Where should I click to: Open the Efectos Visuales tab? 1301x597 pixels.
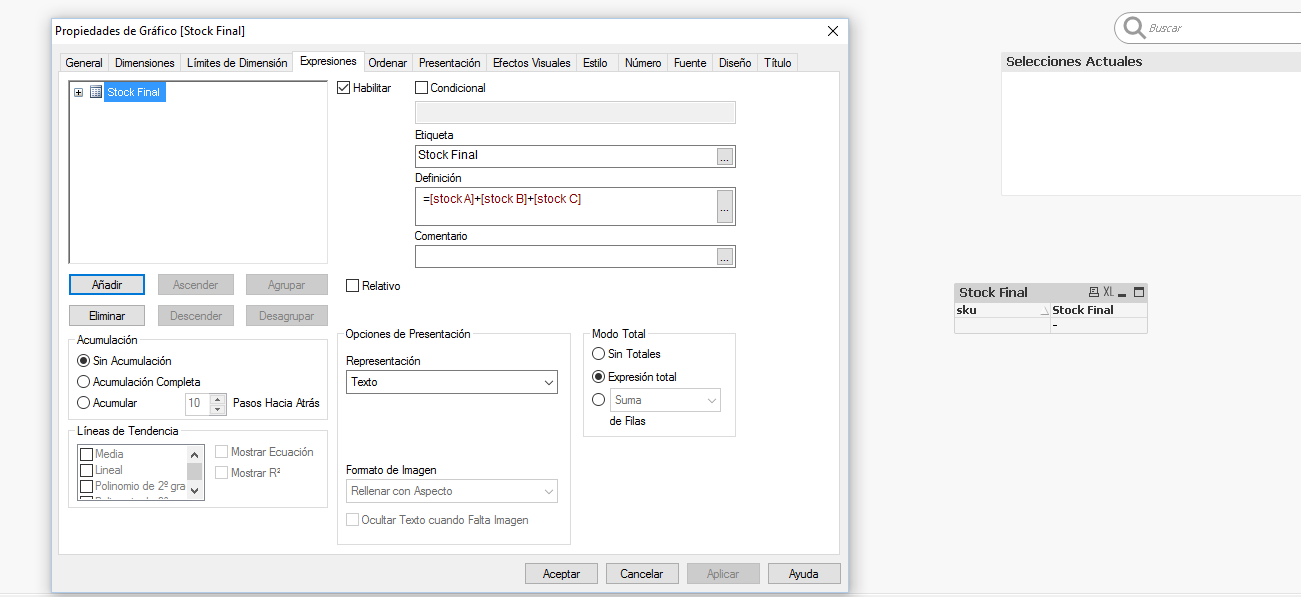531,63
